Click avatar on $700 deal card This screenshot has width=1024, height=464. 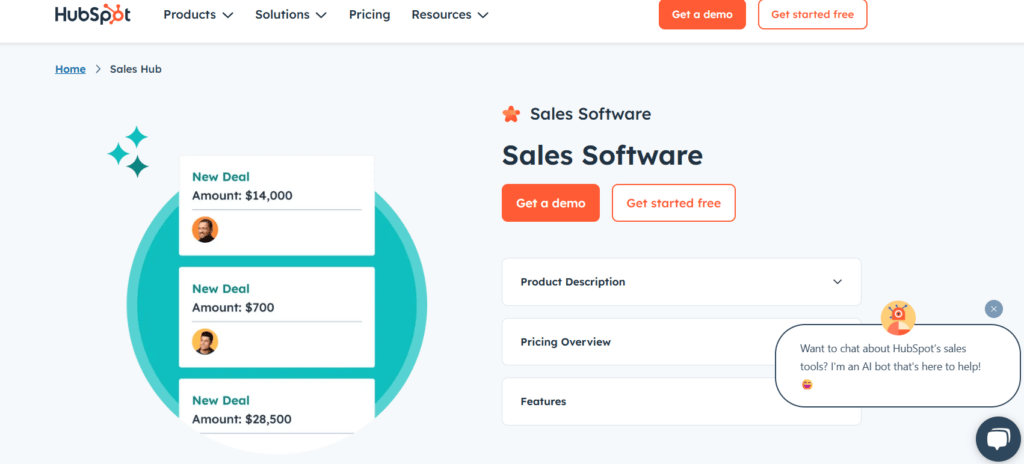[x=204, y=342]
